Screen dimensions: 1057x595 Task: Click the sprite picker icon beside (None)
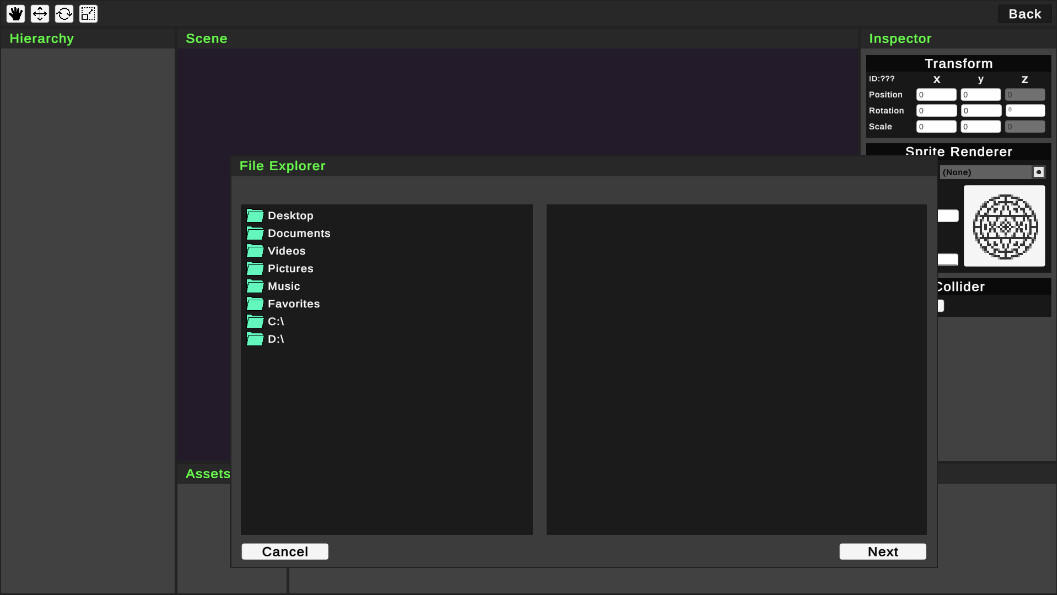pyautogui.click(x=1038, y=172)
